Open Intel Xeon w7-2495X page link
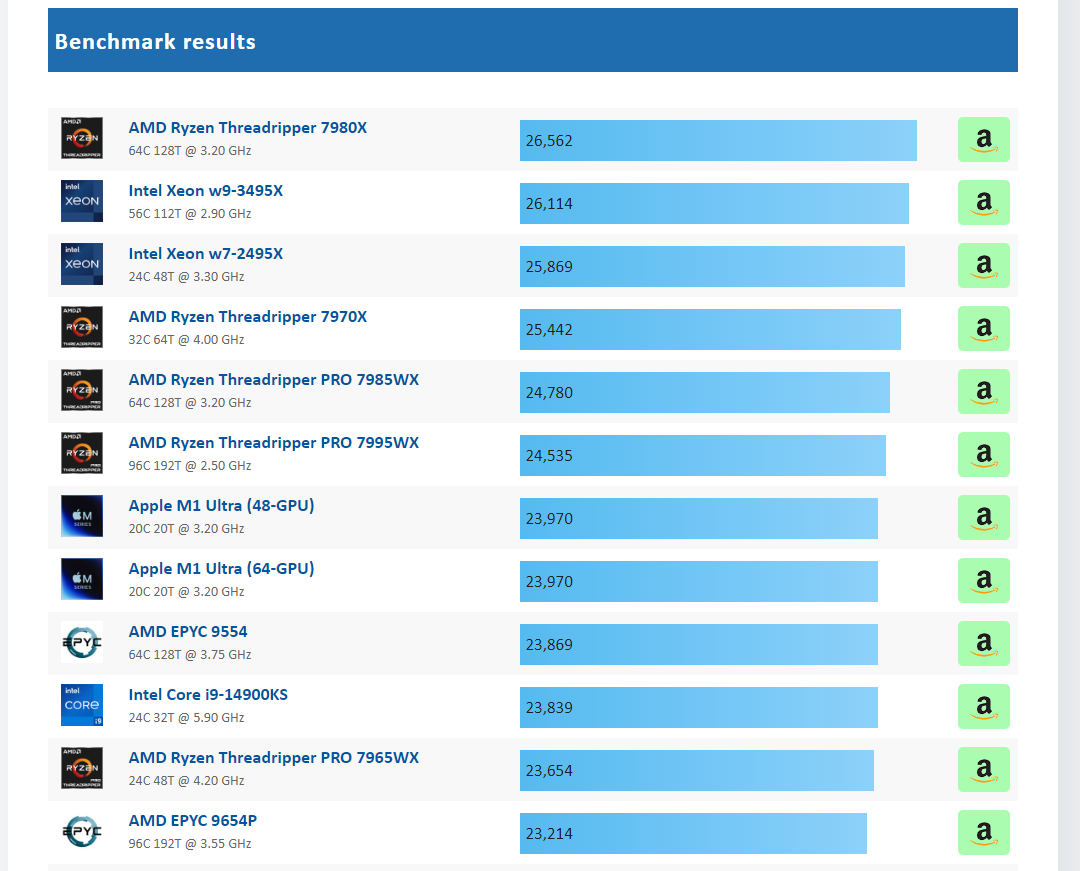The image size is (1080, 871). point(206,254)
